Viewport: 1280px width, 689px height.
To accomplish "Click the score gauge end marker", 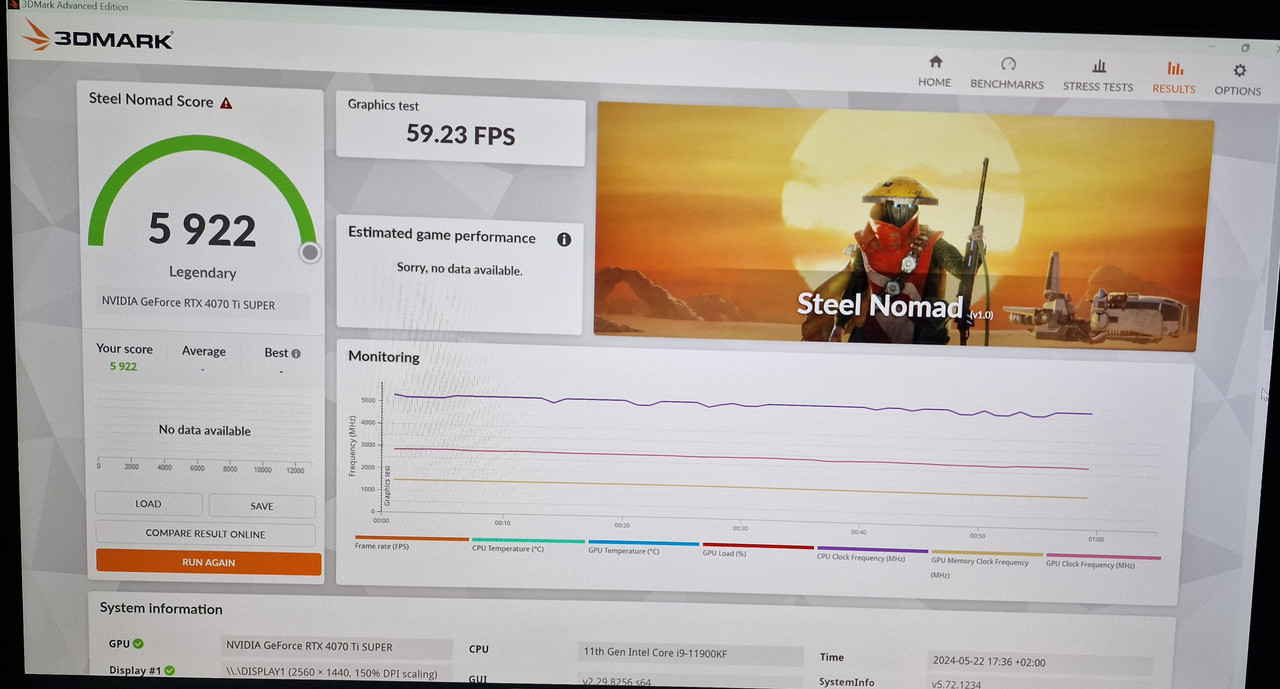I will pos(310,253).
